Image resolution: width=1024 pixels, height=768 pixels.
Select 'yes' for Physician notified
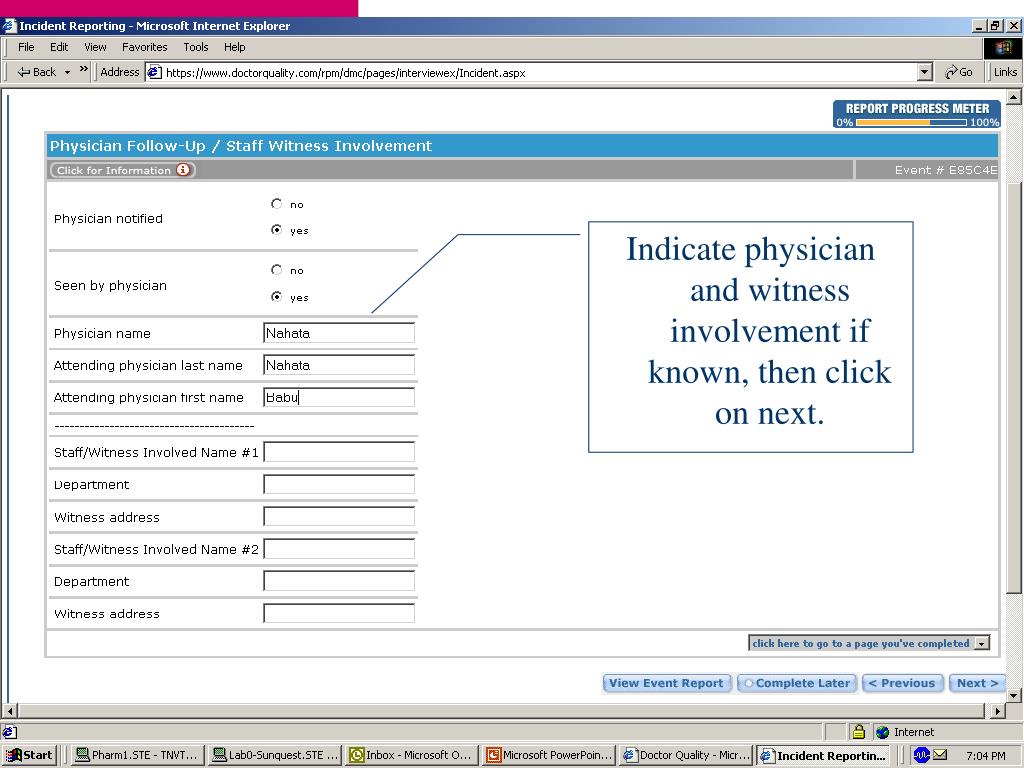[276, 230]
